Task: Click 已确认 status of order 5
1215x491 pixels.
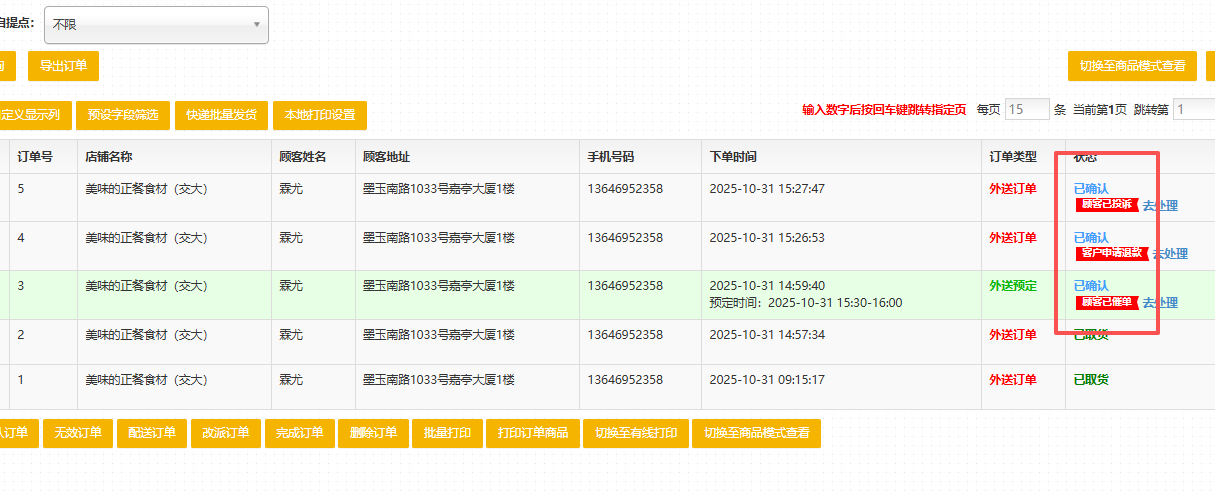Action: click(1091, 188)
